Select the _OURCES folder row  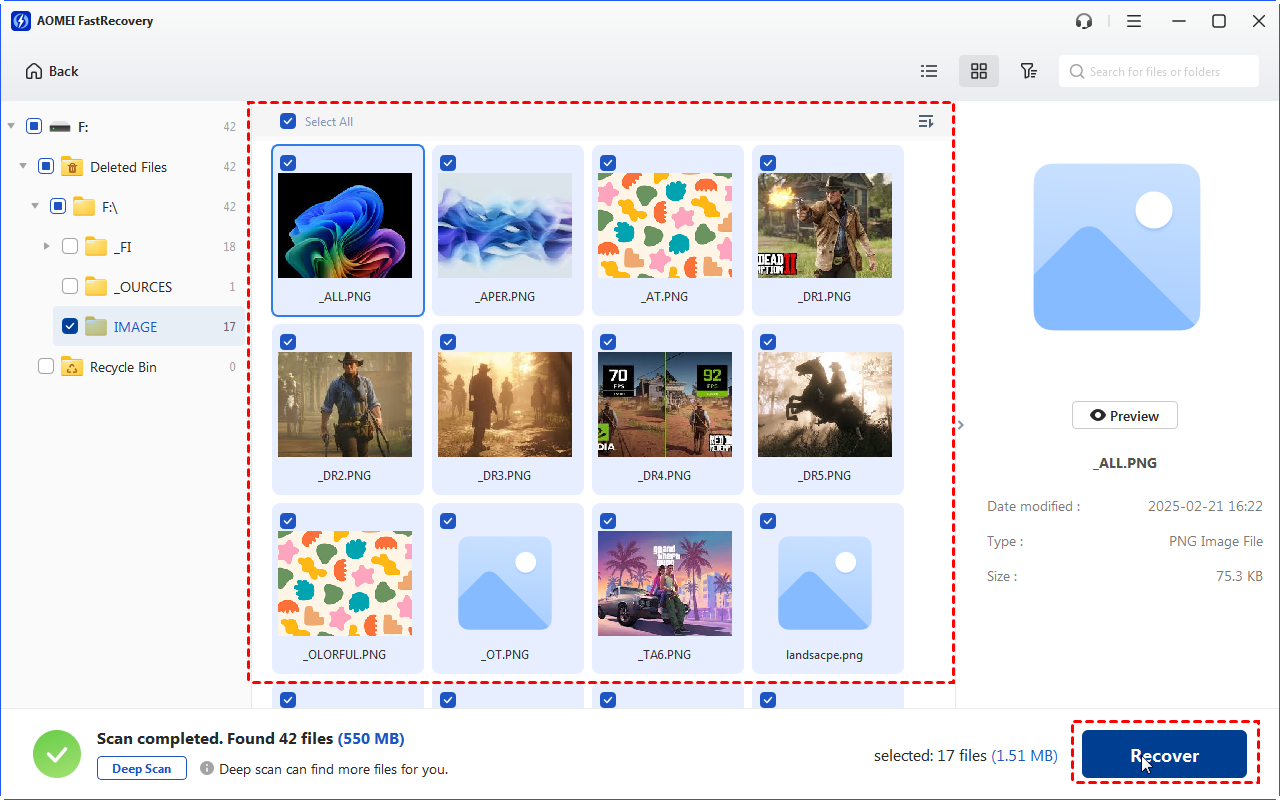[148, 287]
